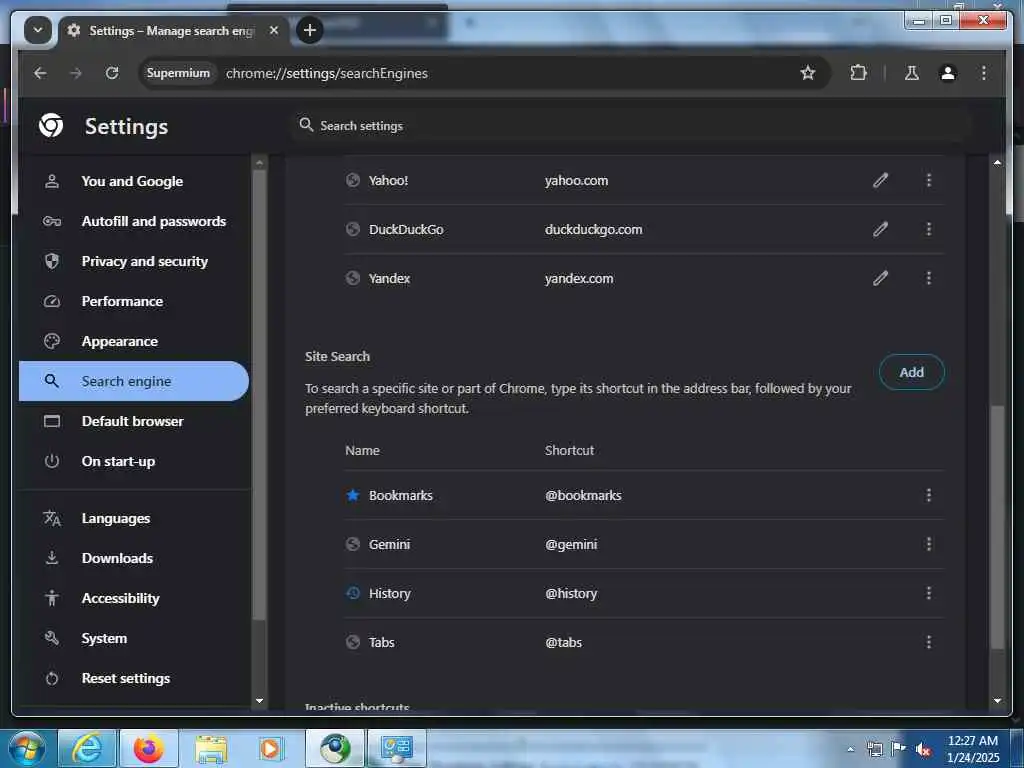Open more actions for Yandex
Image resolution: width=1024 pixels, height=768 pixels.
click(x=929, y=278)
